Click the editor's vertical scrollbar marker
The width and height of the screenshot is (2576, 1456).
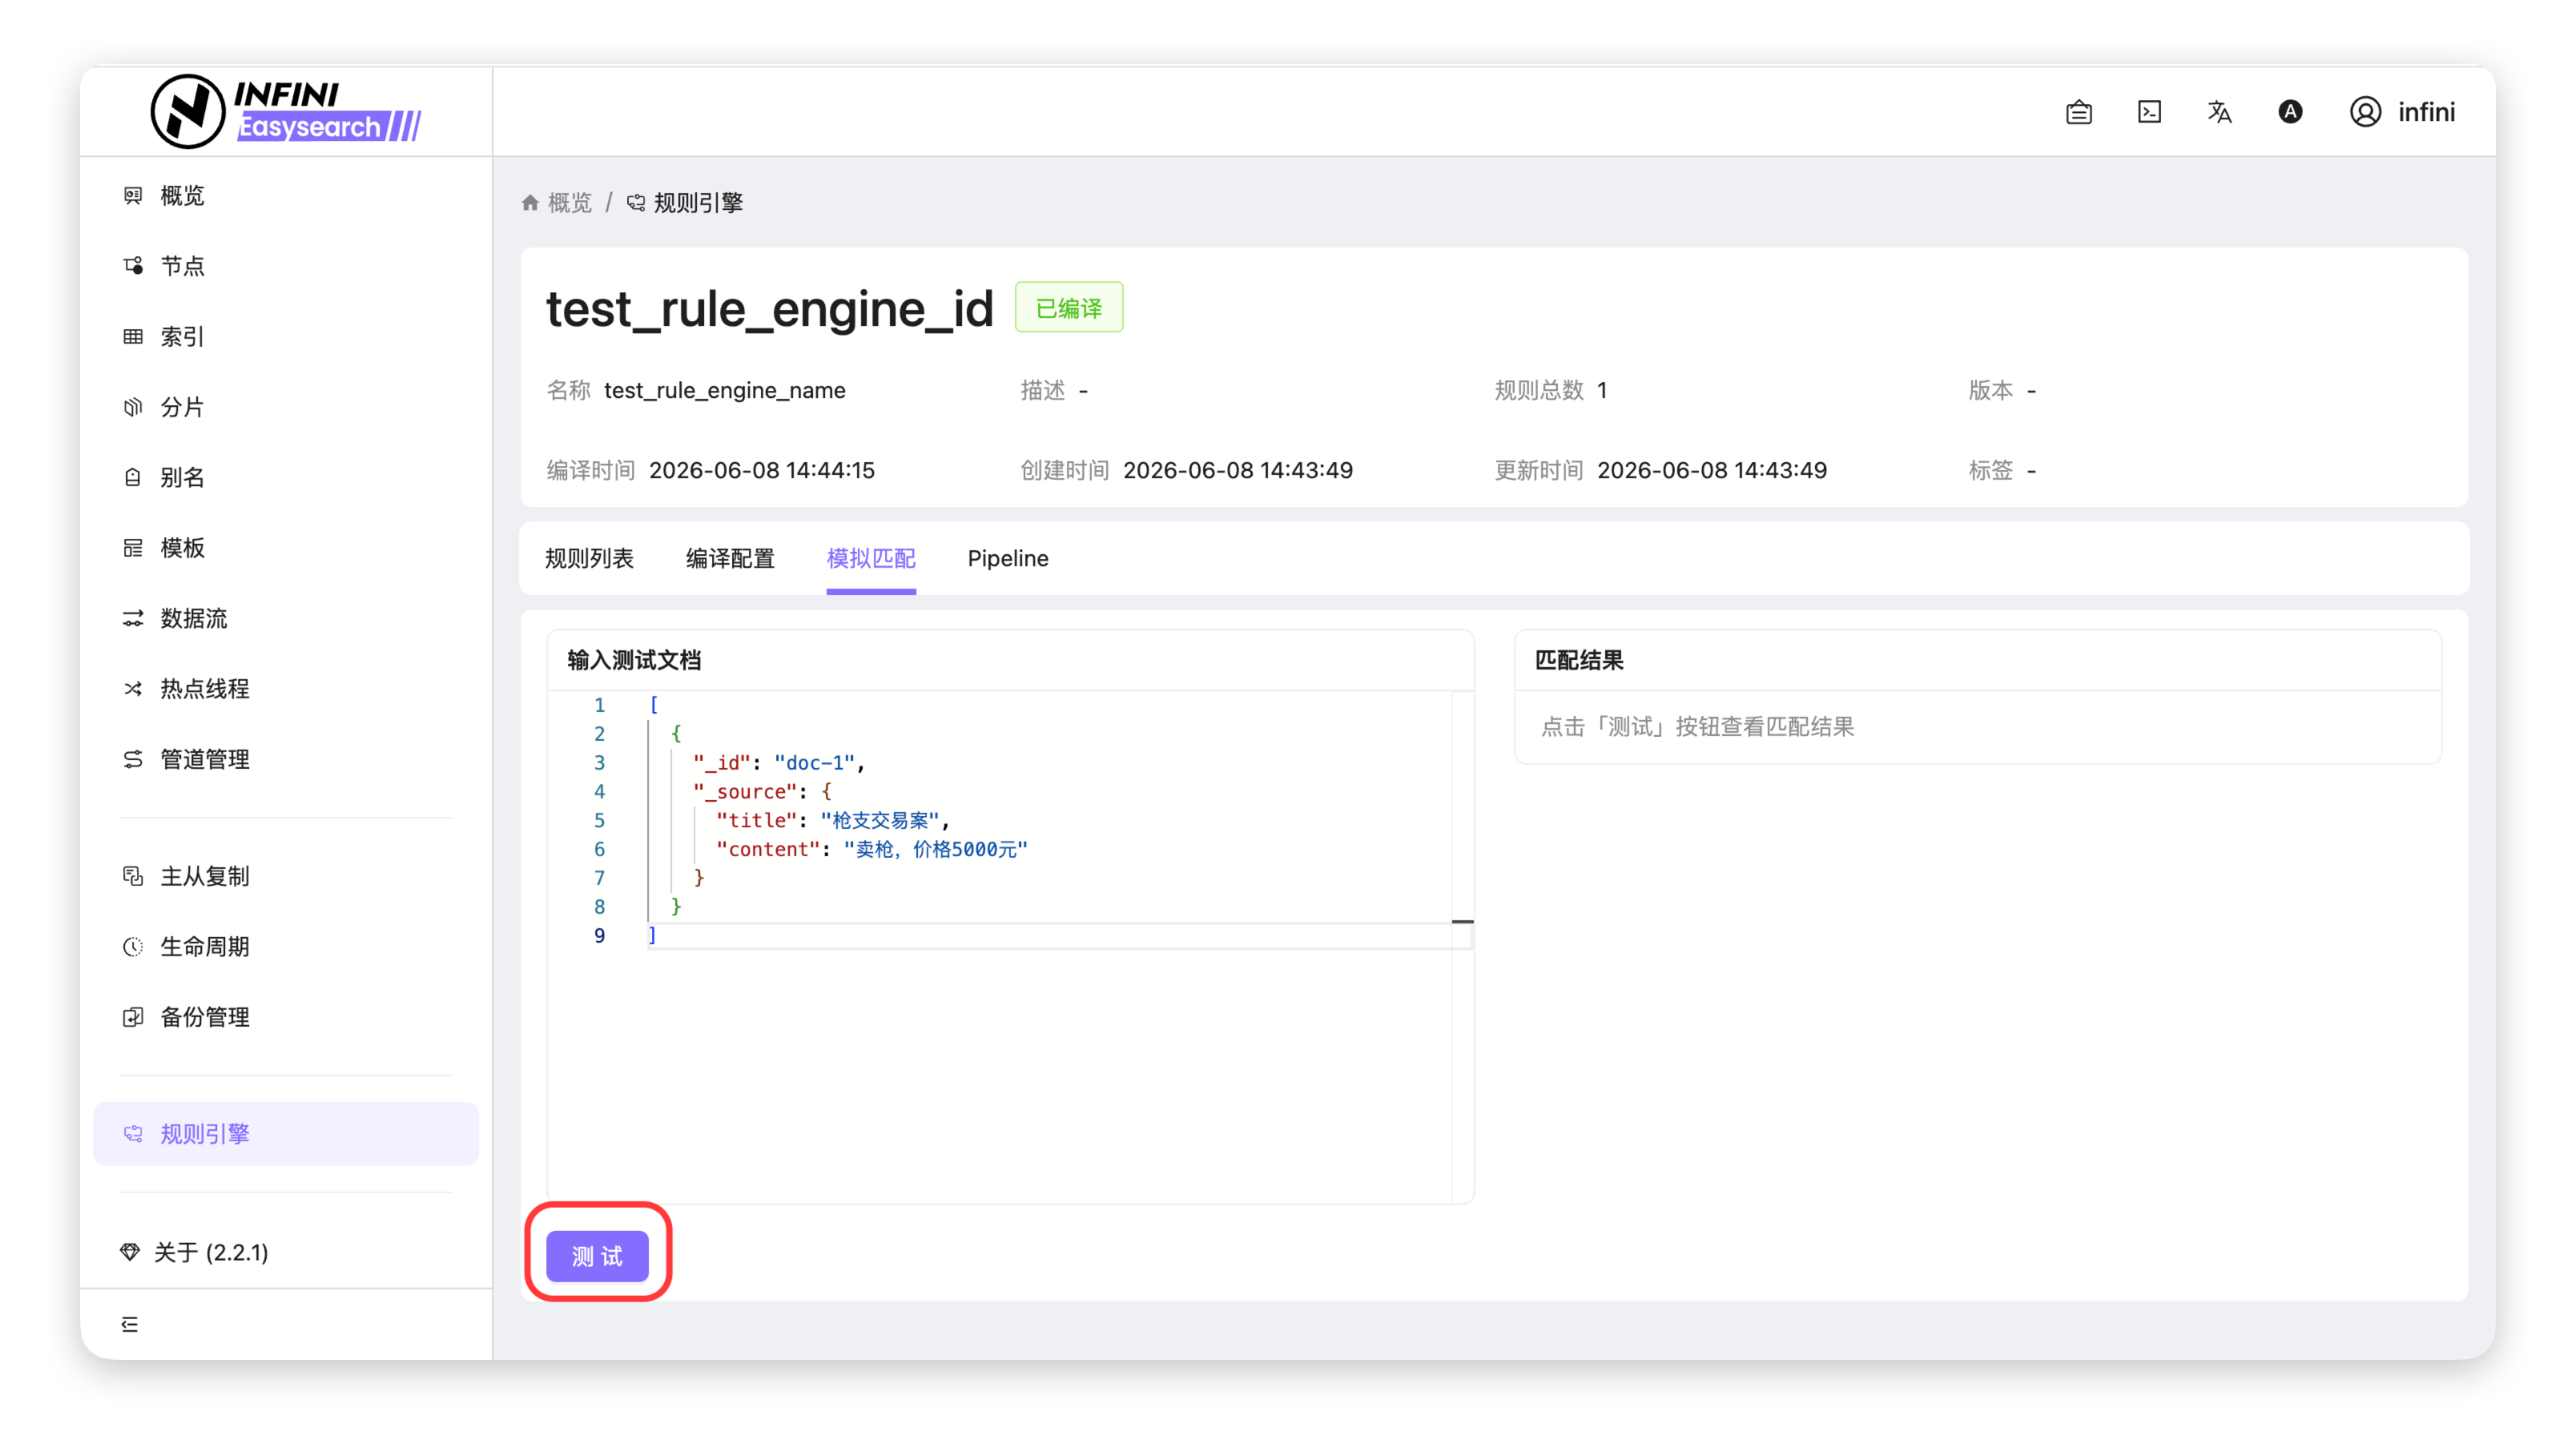pyautogui.click(x=1462, y=921)
